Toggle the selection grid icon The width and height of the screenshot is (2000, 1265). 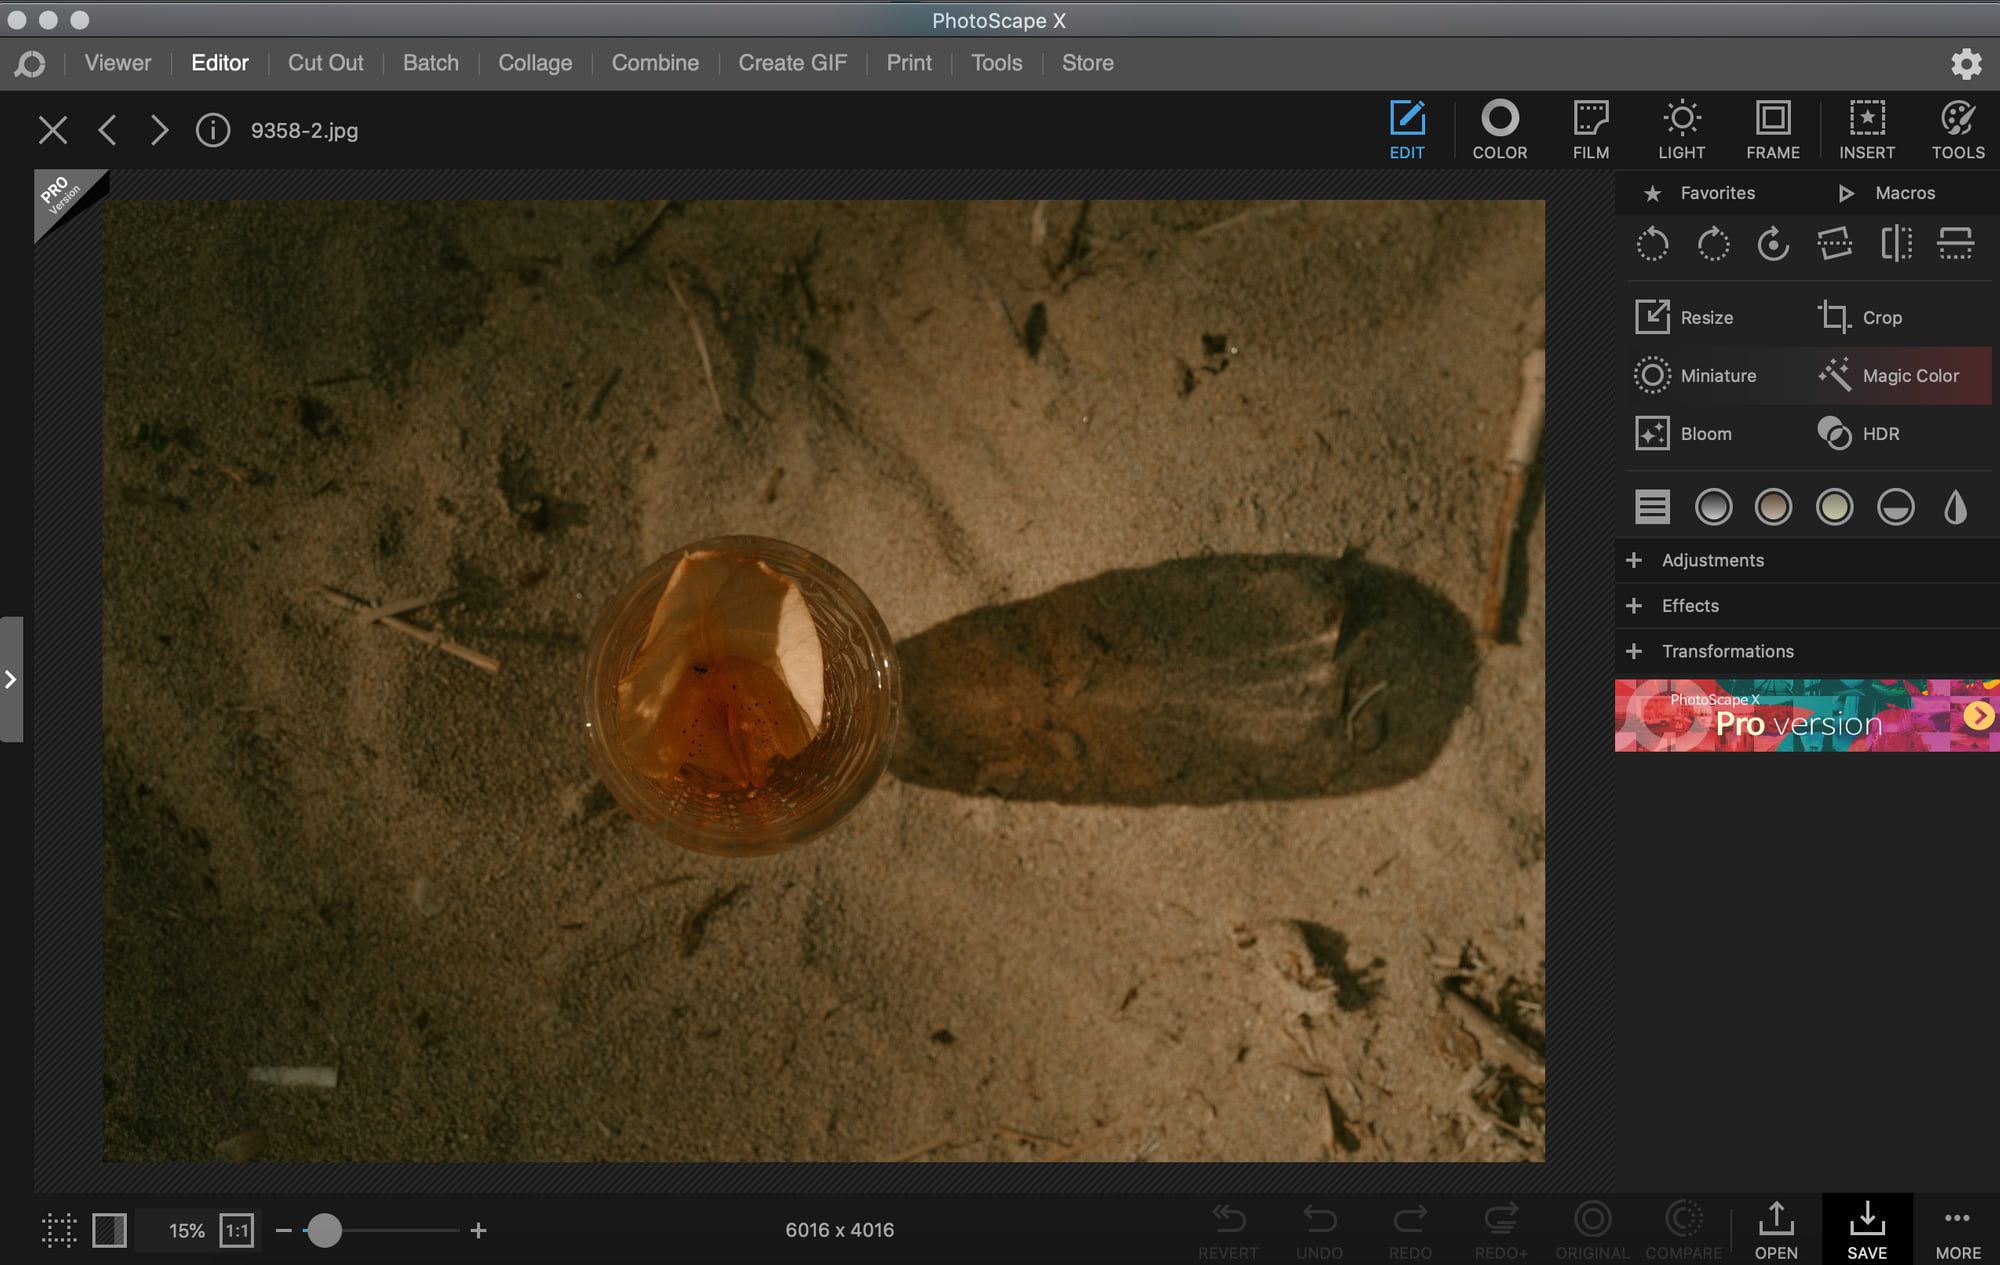(x=59, y=1230)
